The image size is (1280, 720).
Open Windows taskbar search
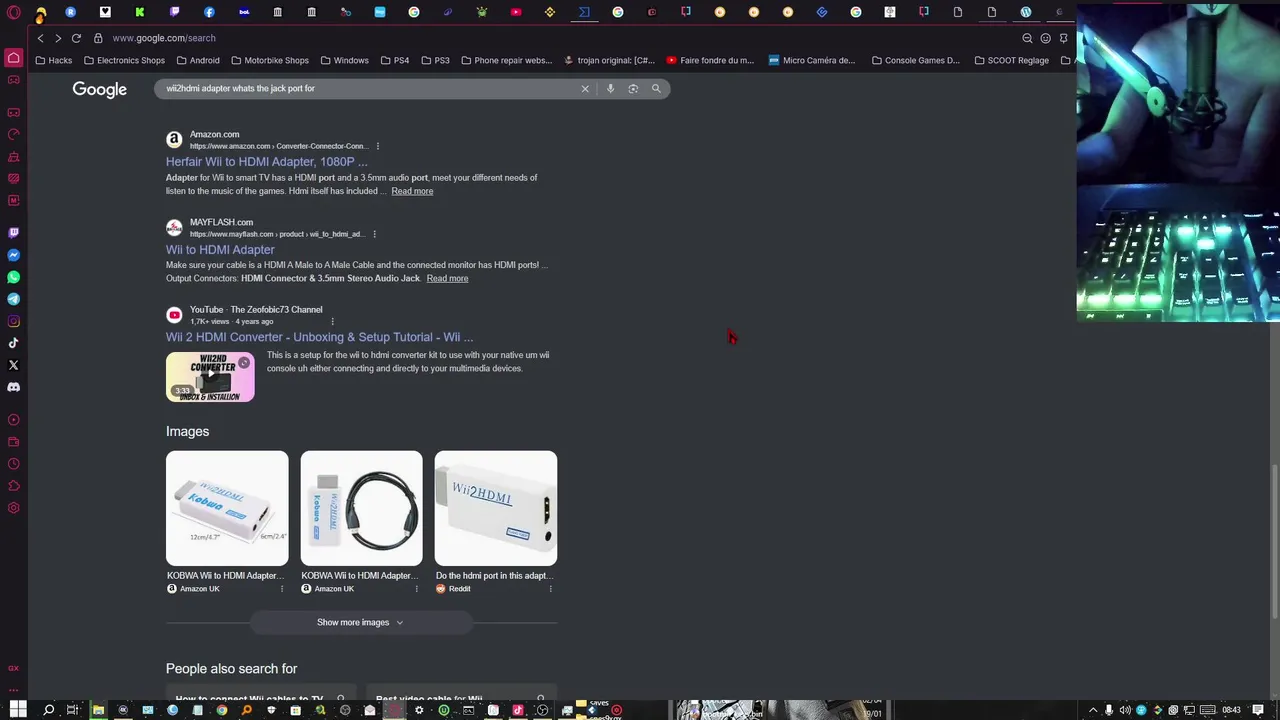click(48, 710)
